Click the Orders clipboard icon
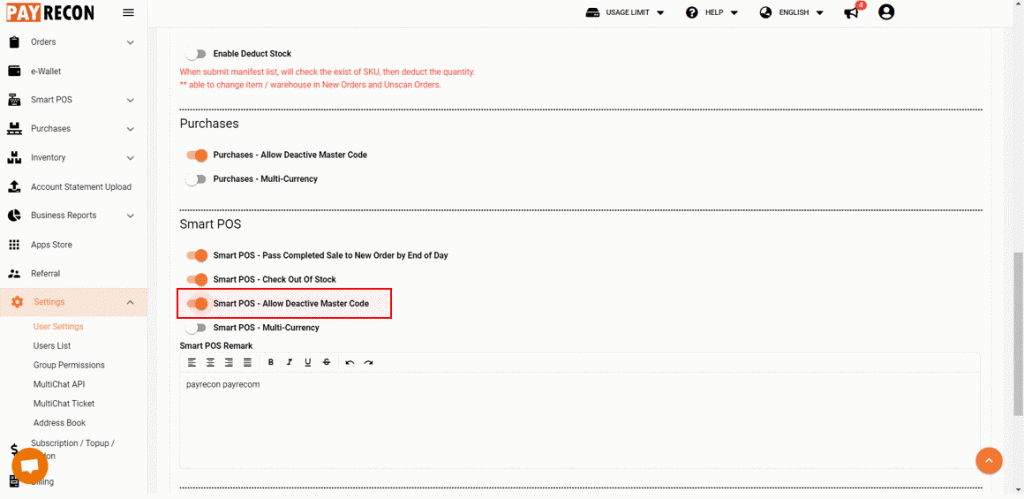This screenshot has height=499, width=1024. coord(14,42)
